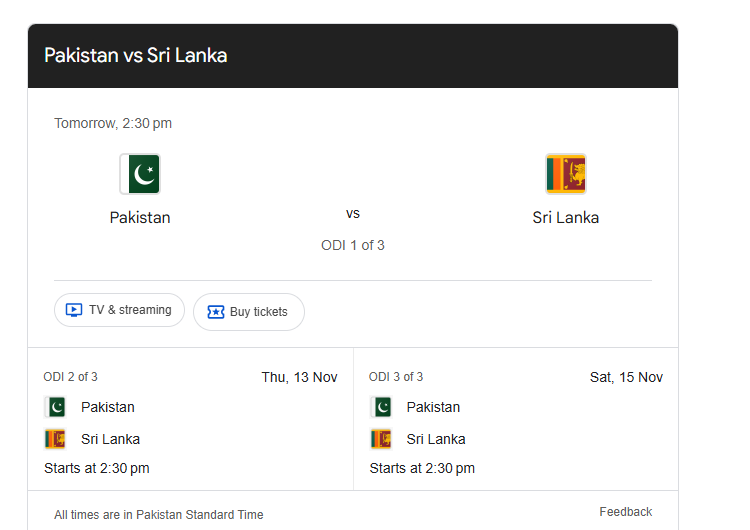Select the Sri Lanka team name in main match

pyautogui.click(x=566, y=217)
